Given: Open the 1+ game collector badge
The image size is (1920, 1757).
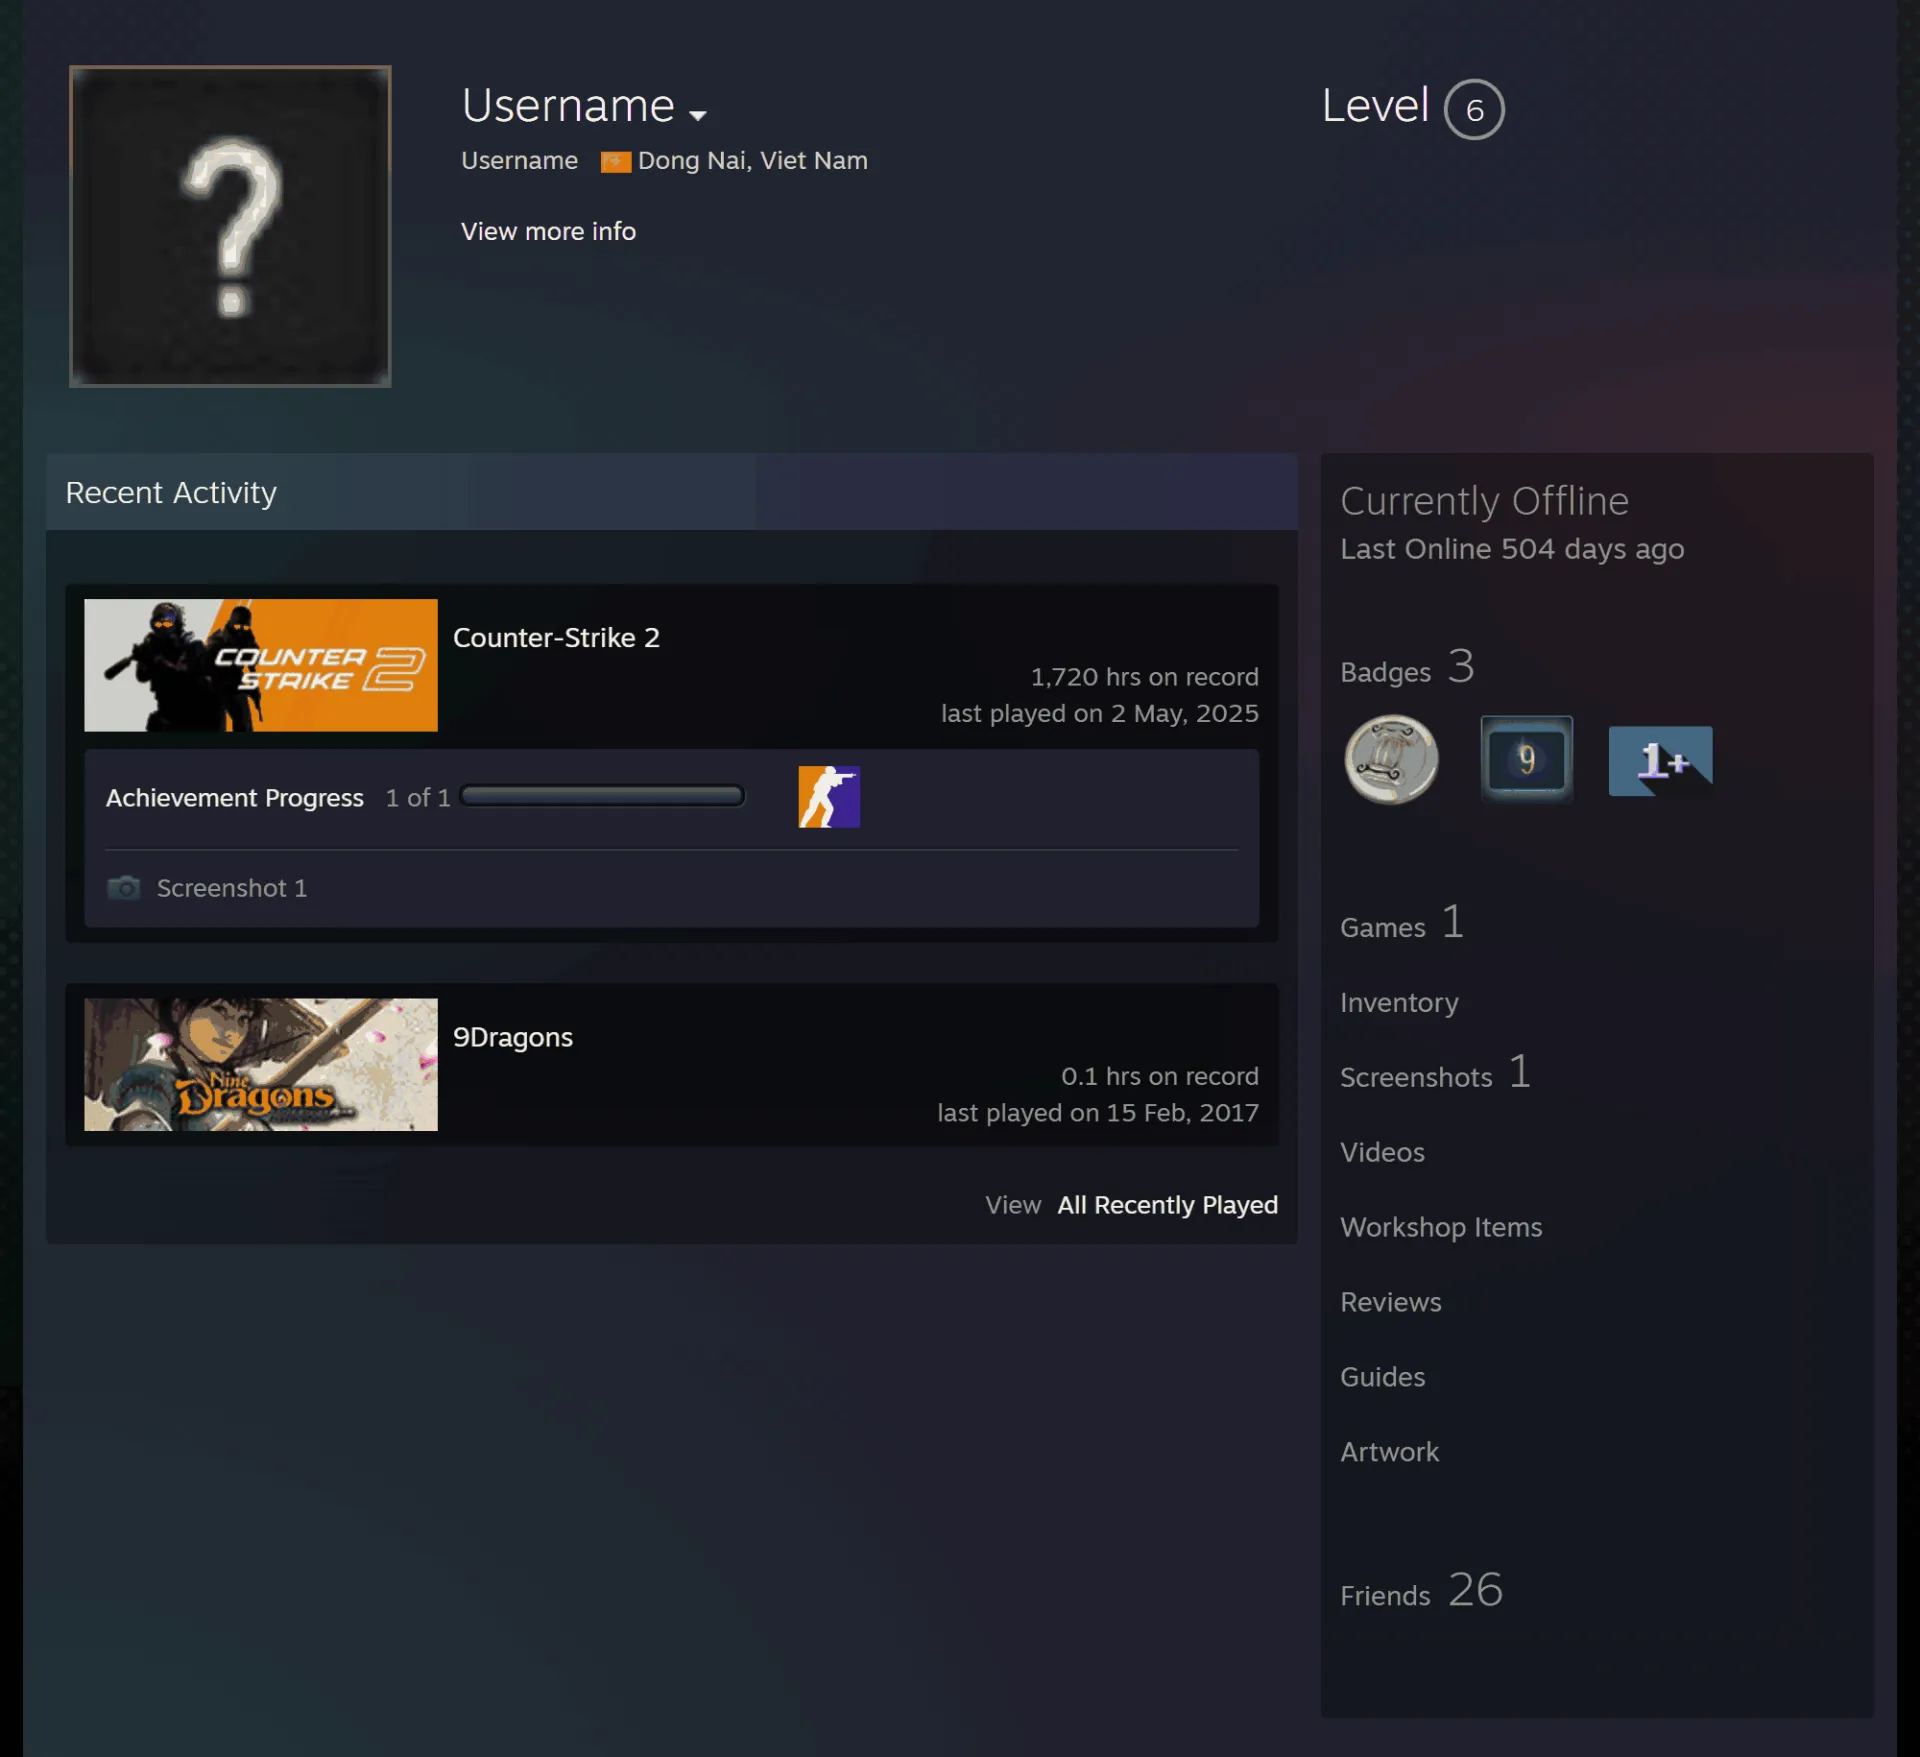Looking at the screenshot, I should [1660, 761].
